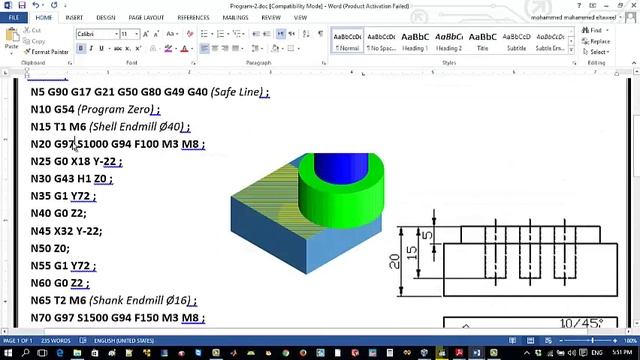This screenshot has height=360, width=640.
Task: Open the proofing status icon
Action: click(83, 340)
